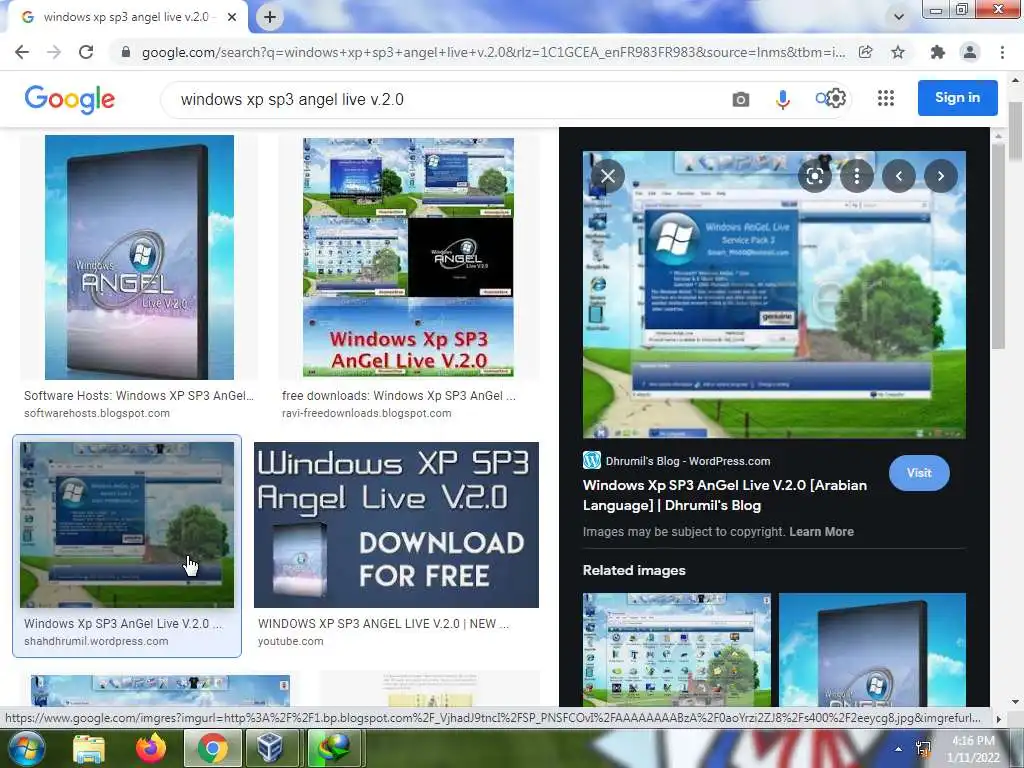1024x768 pixels.
Task: Start voice search with the microphone
Action: pyautogui.click(x=782, y=99)
